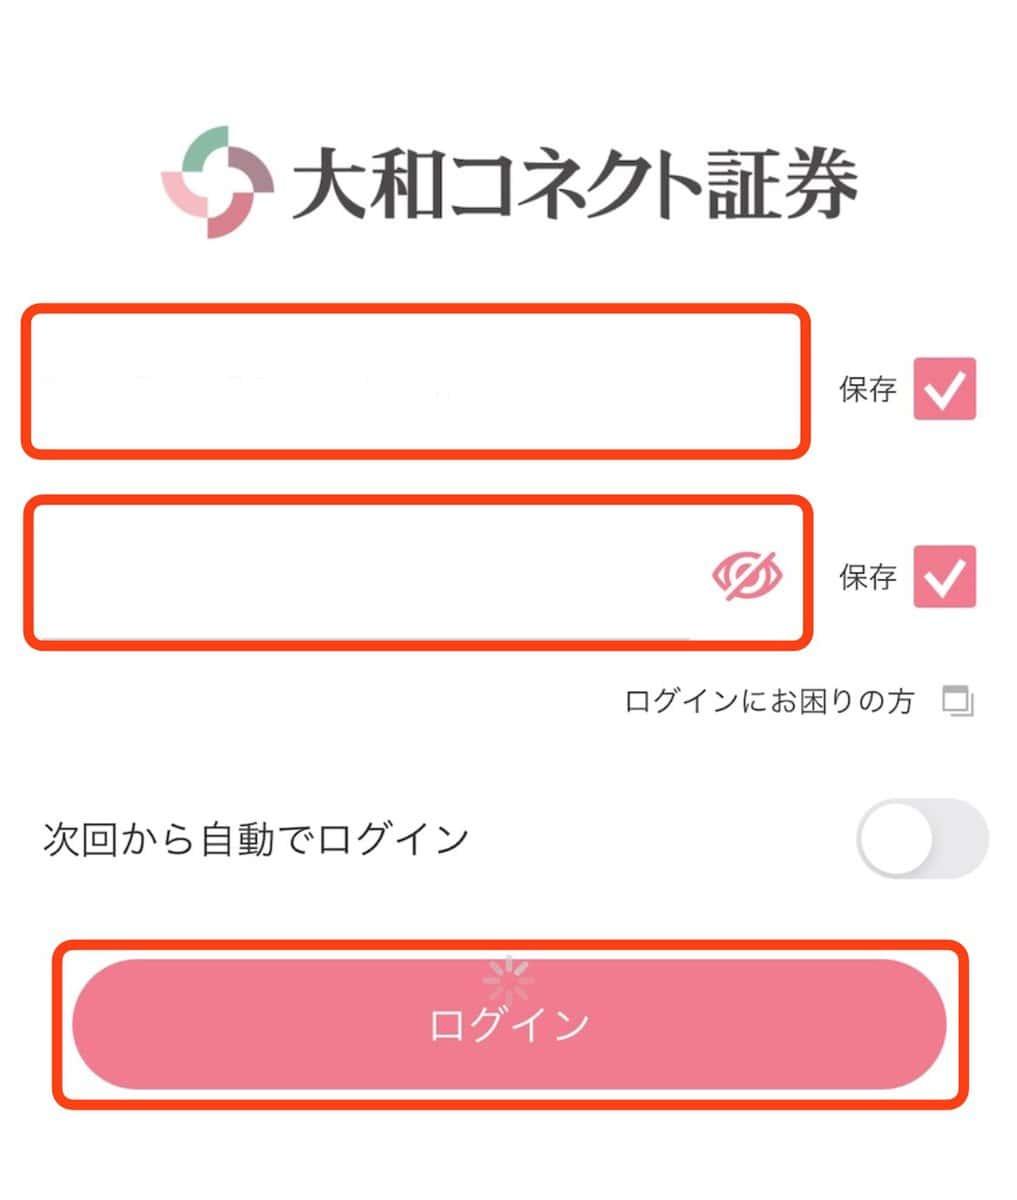The width and height of the screenshot is (1017, 1200).
Task: Enable the 次回から自動でログイン switch
Action: click(x=922, y=838)
